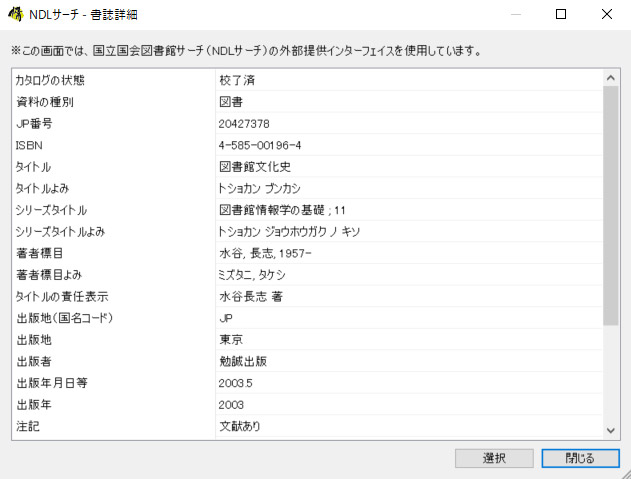
Task: Select the カタログの状態 row label
Action: 50,81
